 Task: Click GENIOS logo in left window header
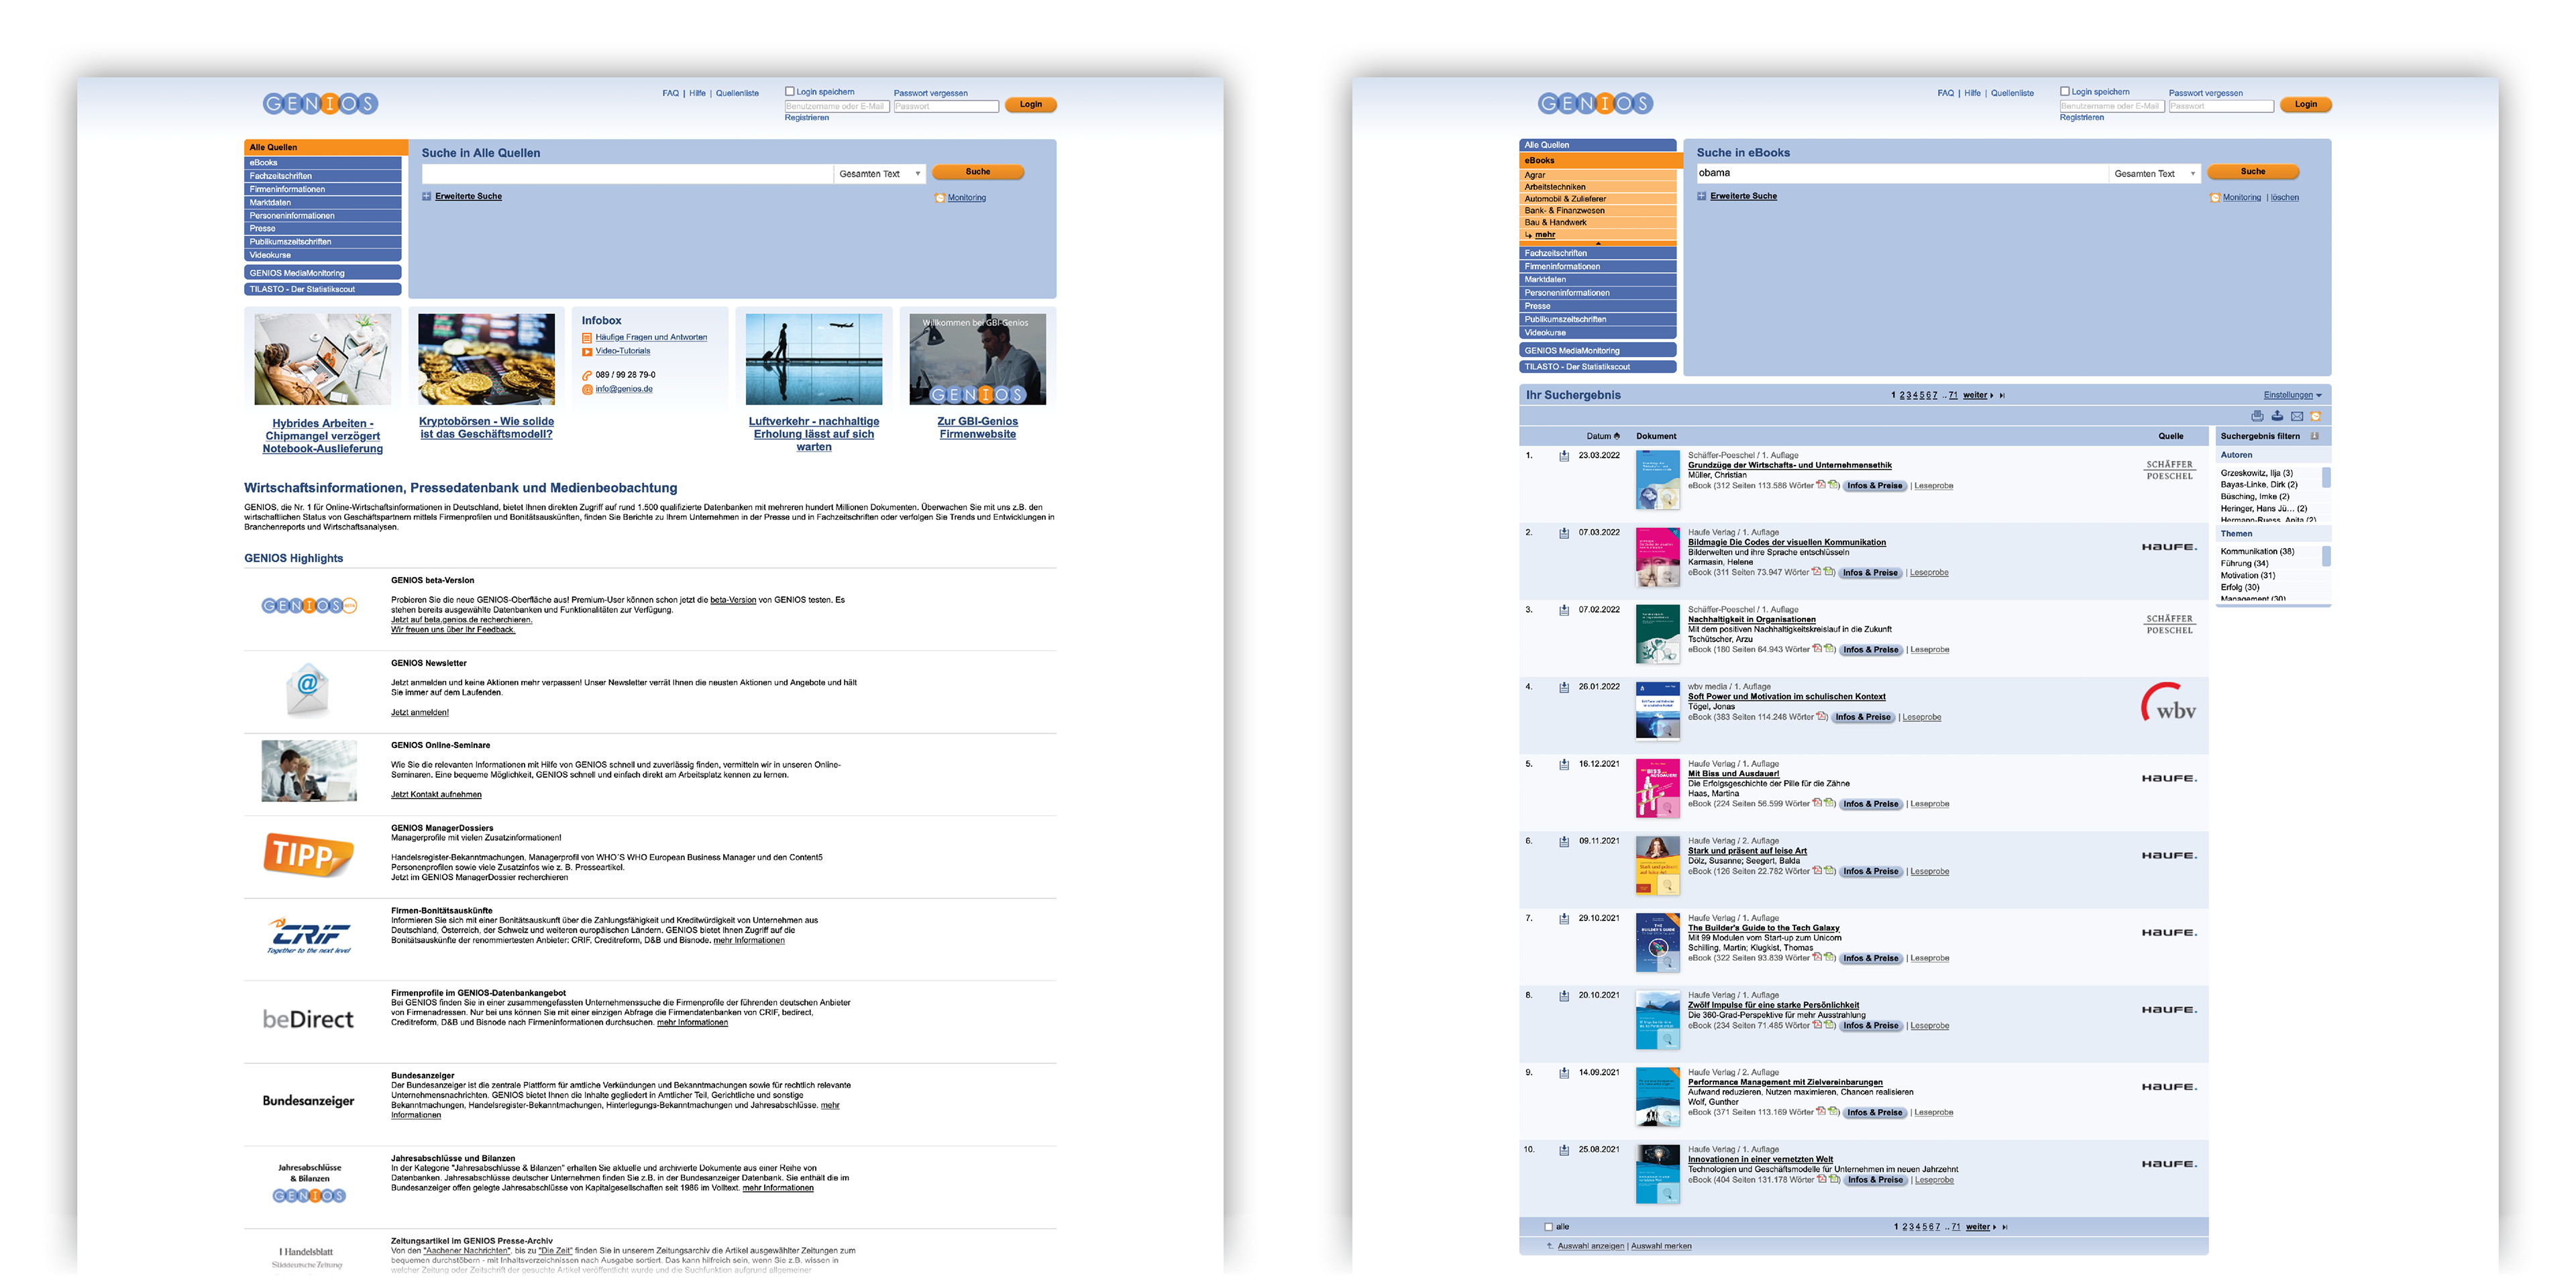[320, 104]
